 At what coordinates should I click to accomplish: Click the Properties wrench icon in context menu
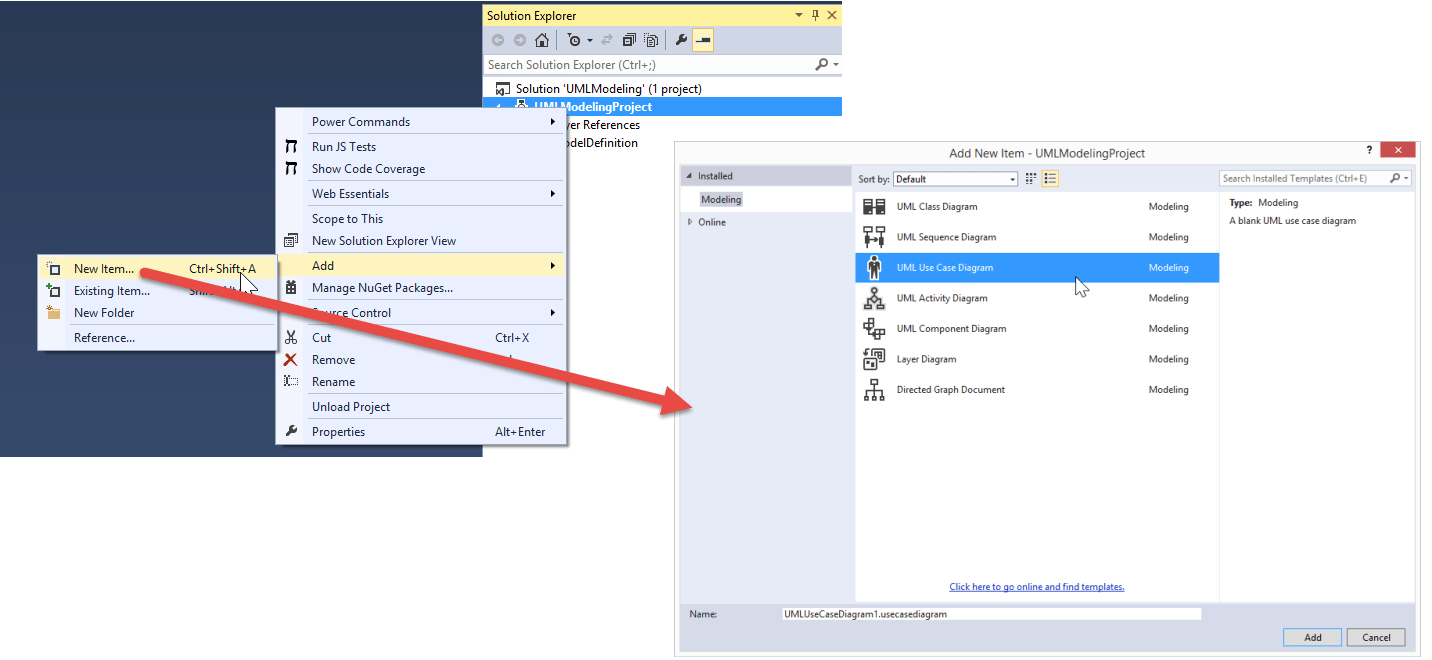291,431
